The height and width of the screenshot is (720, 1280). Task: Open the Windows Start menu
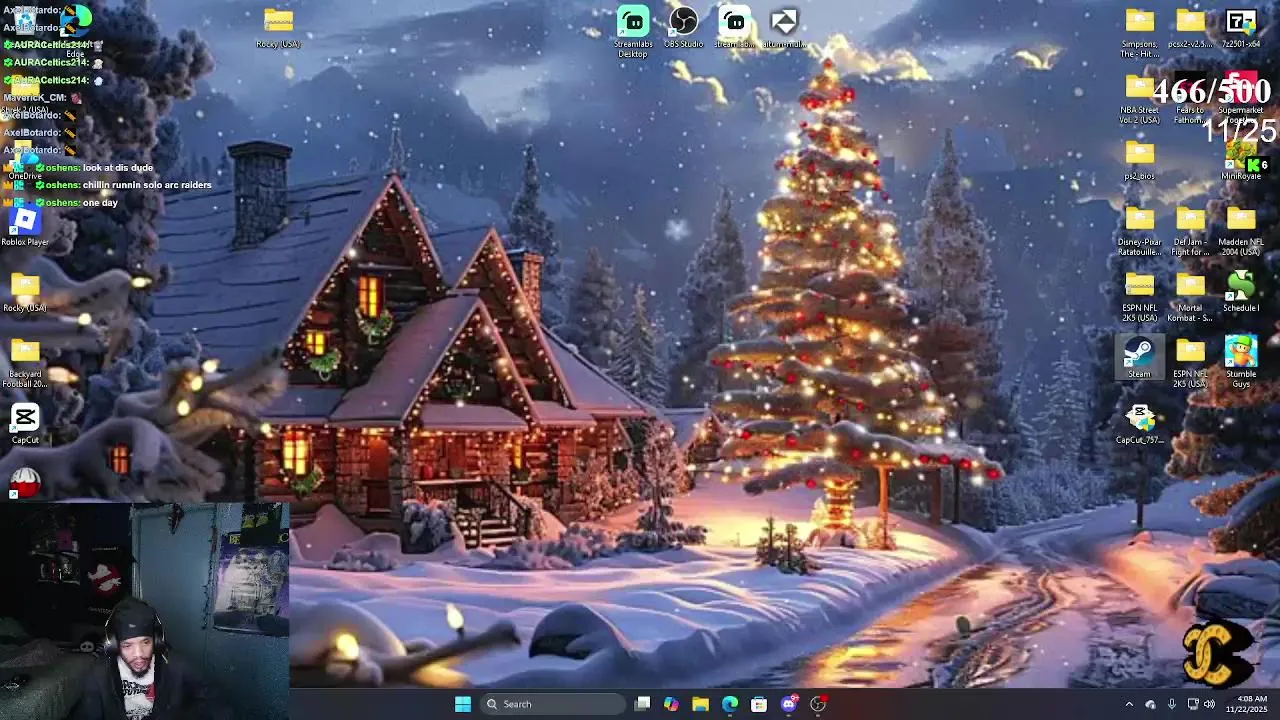pos(463,704)
